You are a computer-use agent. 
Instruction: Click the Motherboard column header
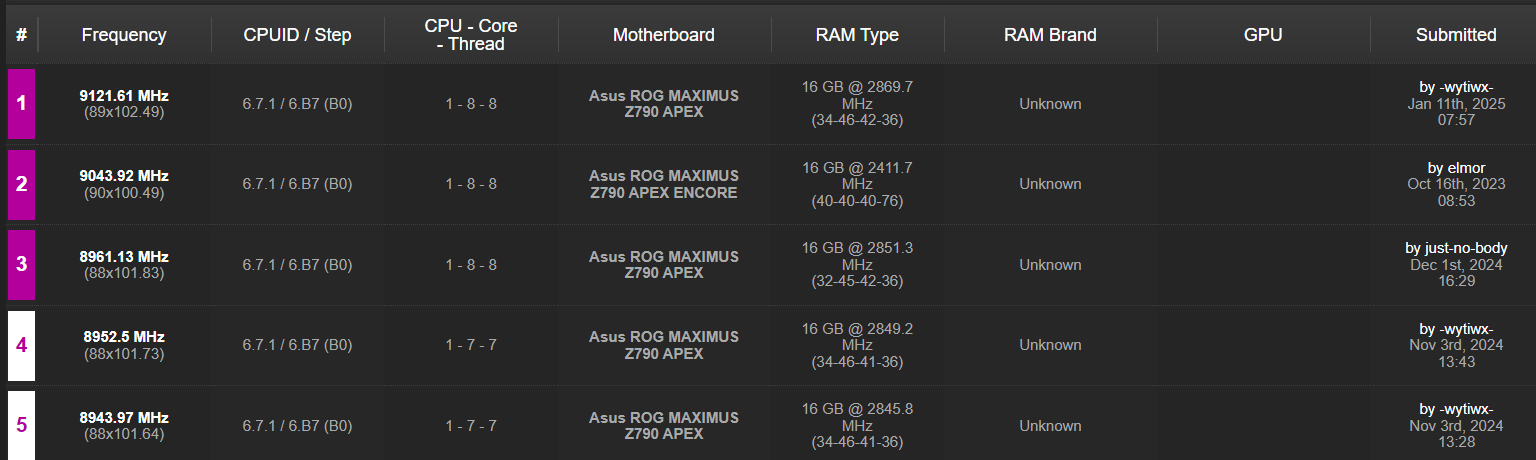pyautogui.click(x=663, y=35)
